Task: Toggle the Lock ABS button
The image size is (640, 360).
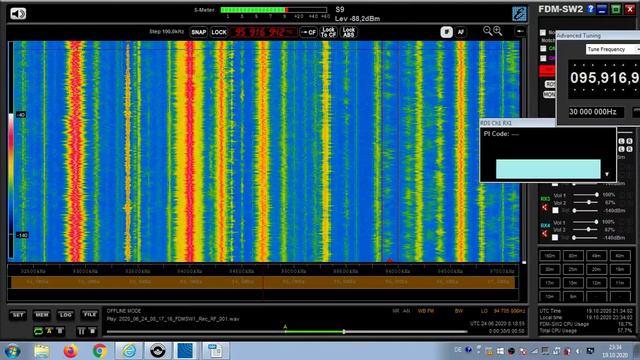Action: click(349, 32)
